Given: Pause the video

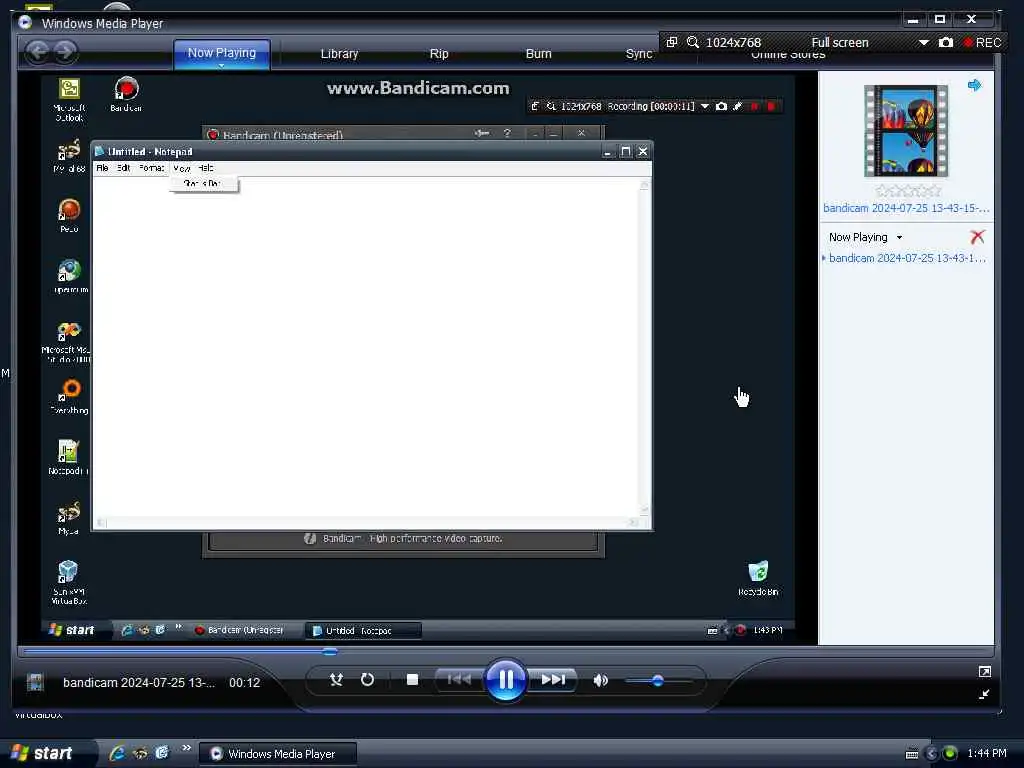Looking at the screenshot, I should click(x=505, y=680).
